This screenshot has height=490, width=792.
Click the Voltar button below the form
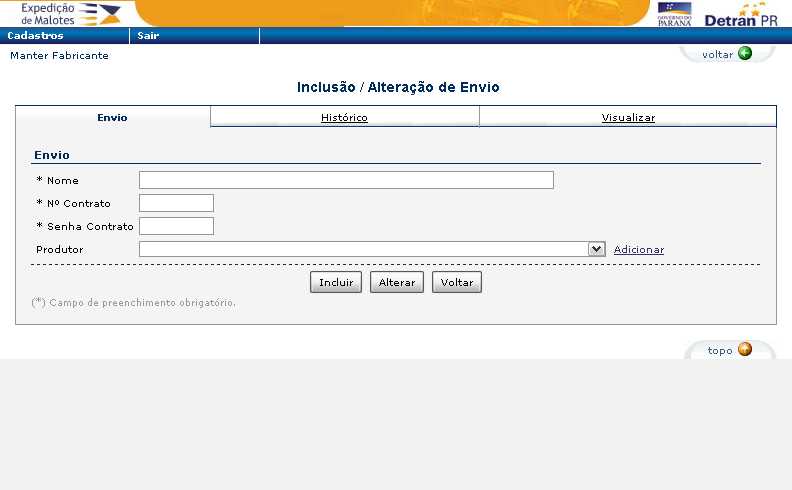457,283
